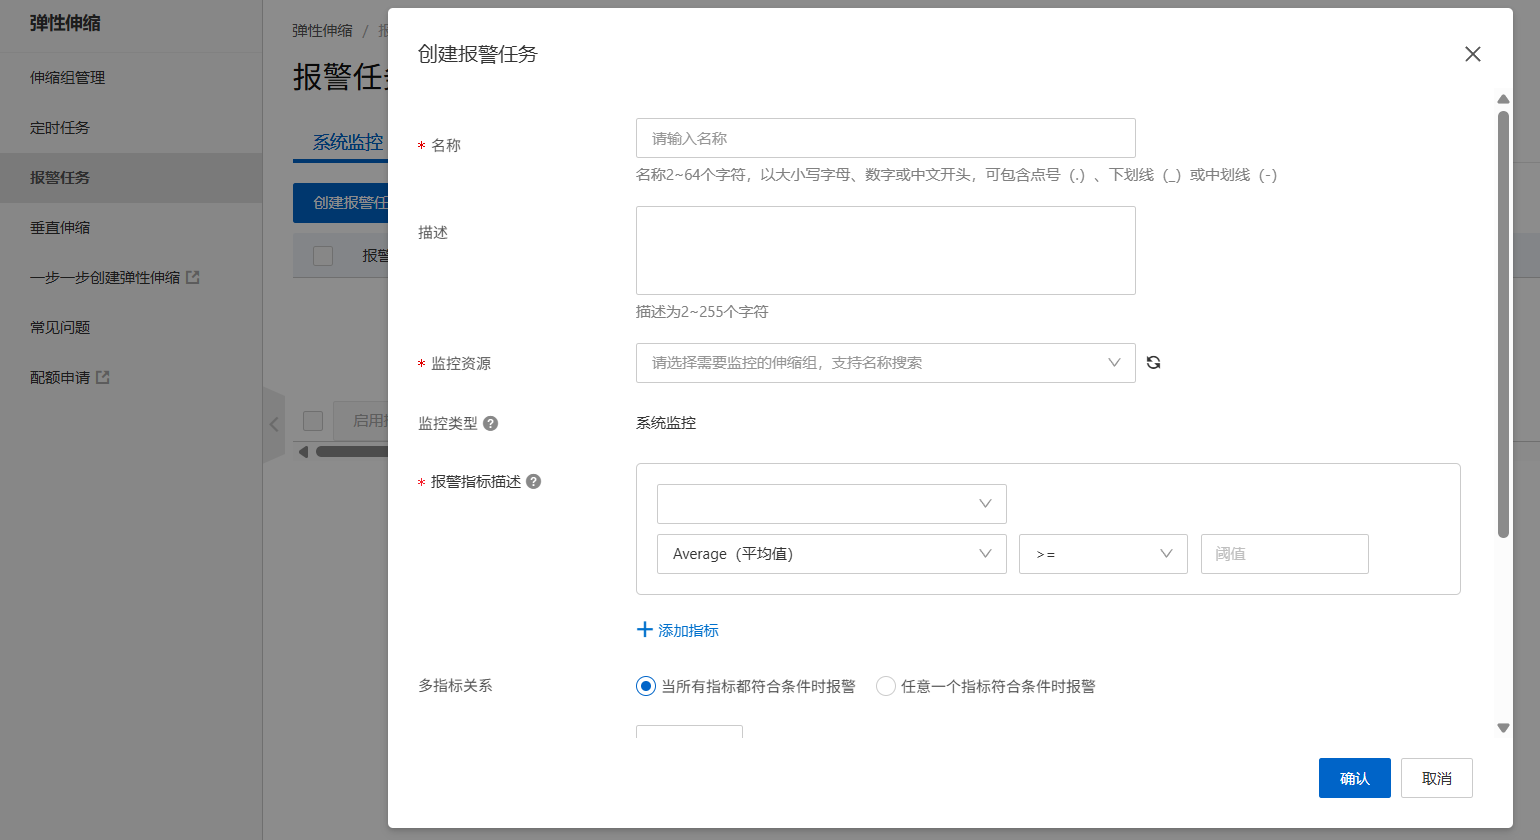Click help icon next to 监控类型
1540x840 pixels.
pyautogui.click(x=490, y=423)
